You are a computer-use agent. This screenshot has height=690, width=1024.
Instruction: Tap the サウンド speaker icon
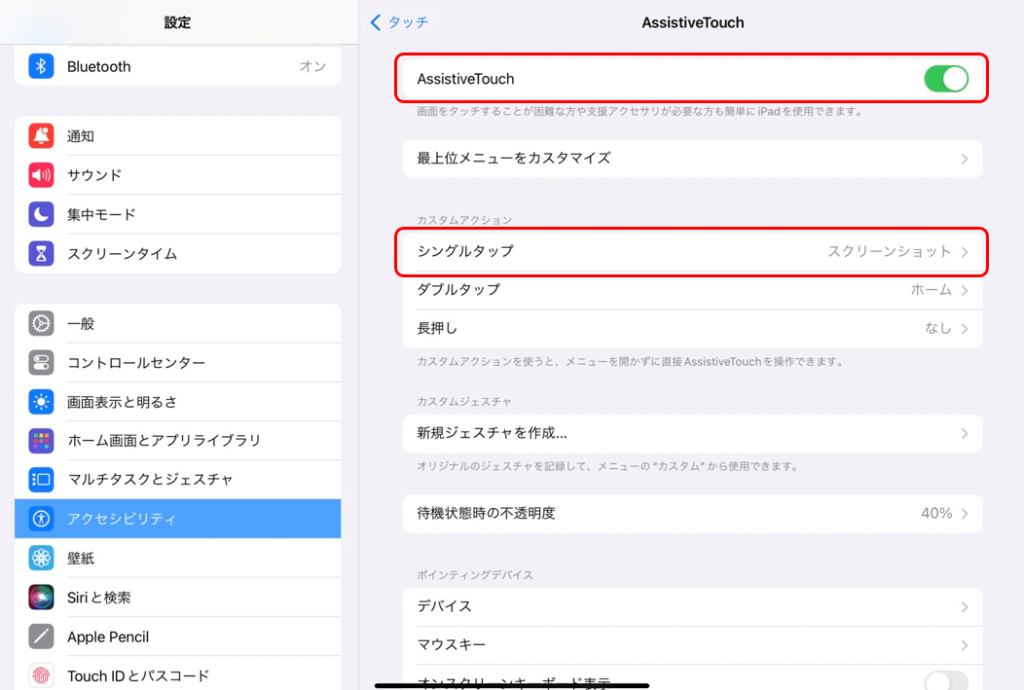(x=40, y=175)
